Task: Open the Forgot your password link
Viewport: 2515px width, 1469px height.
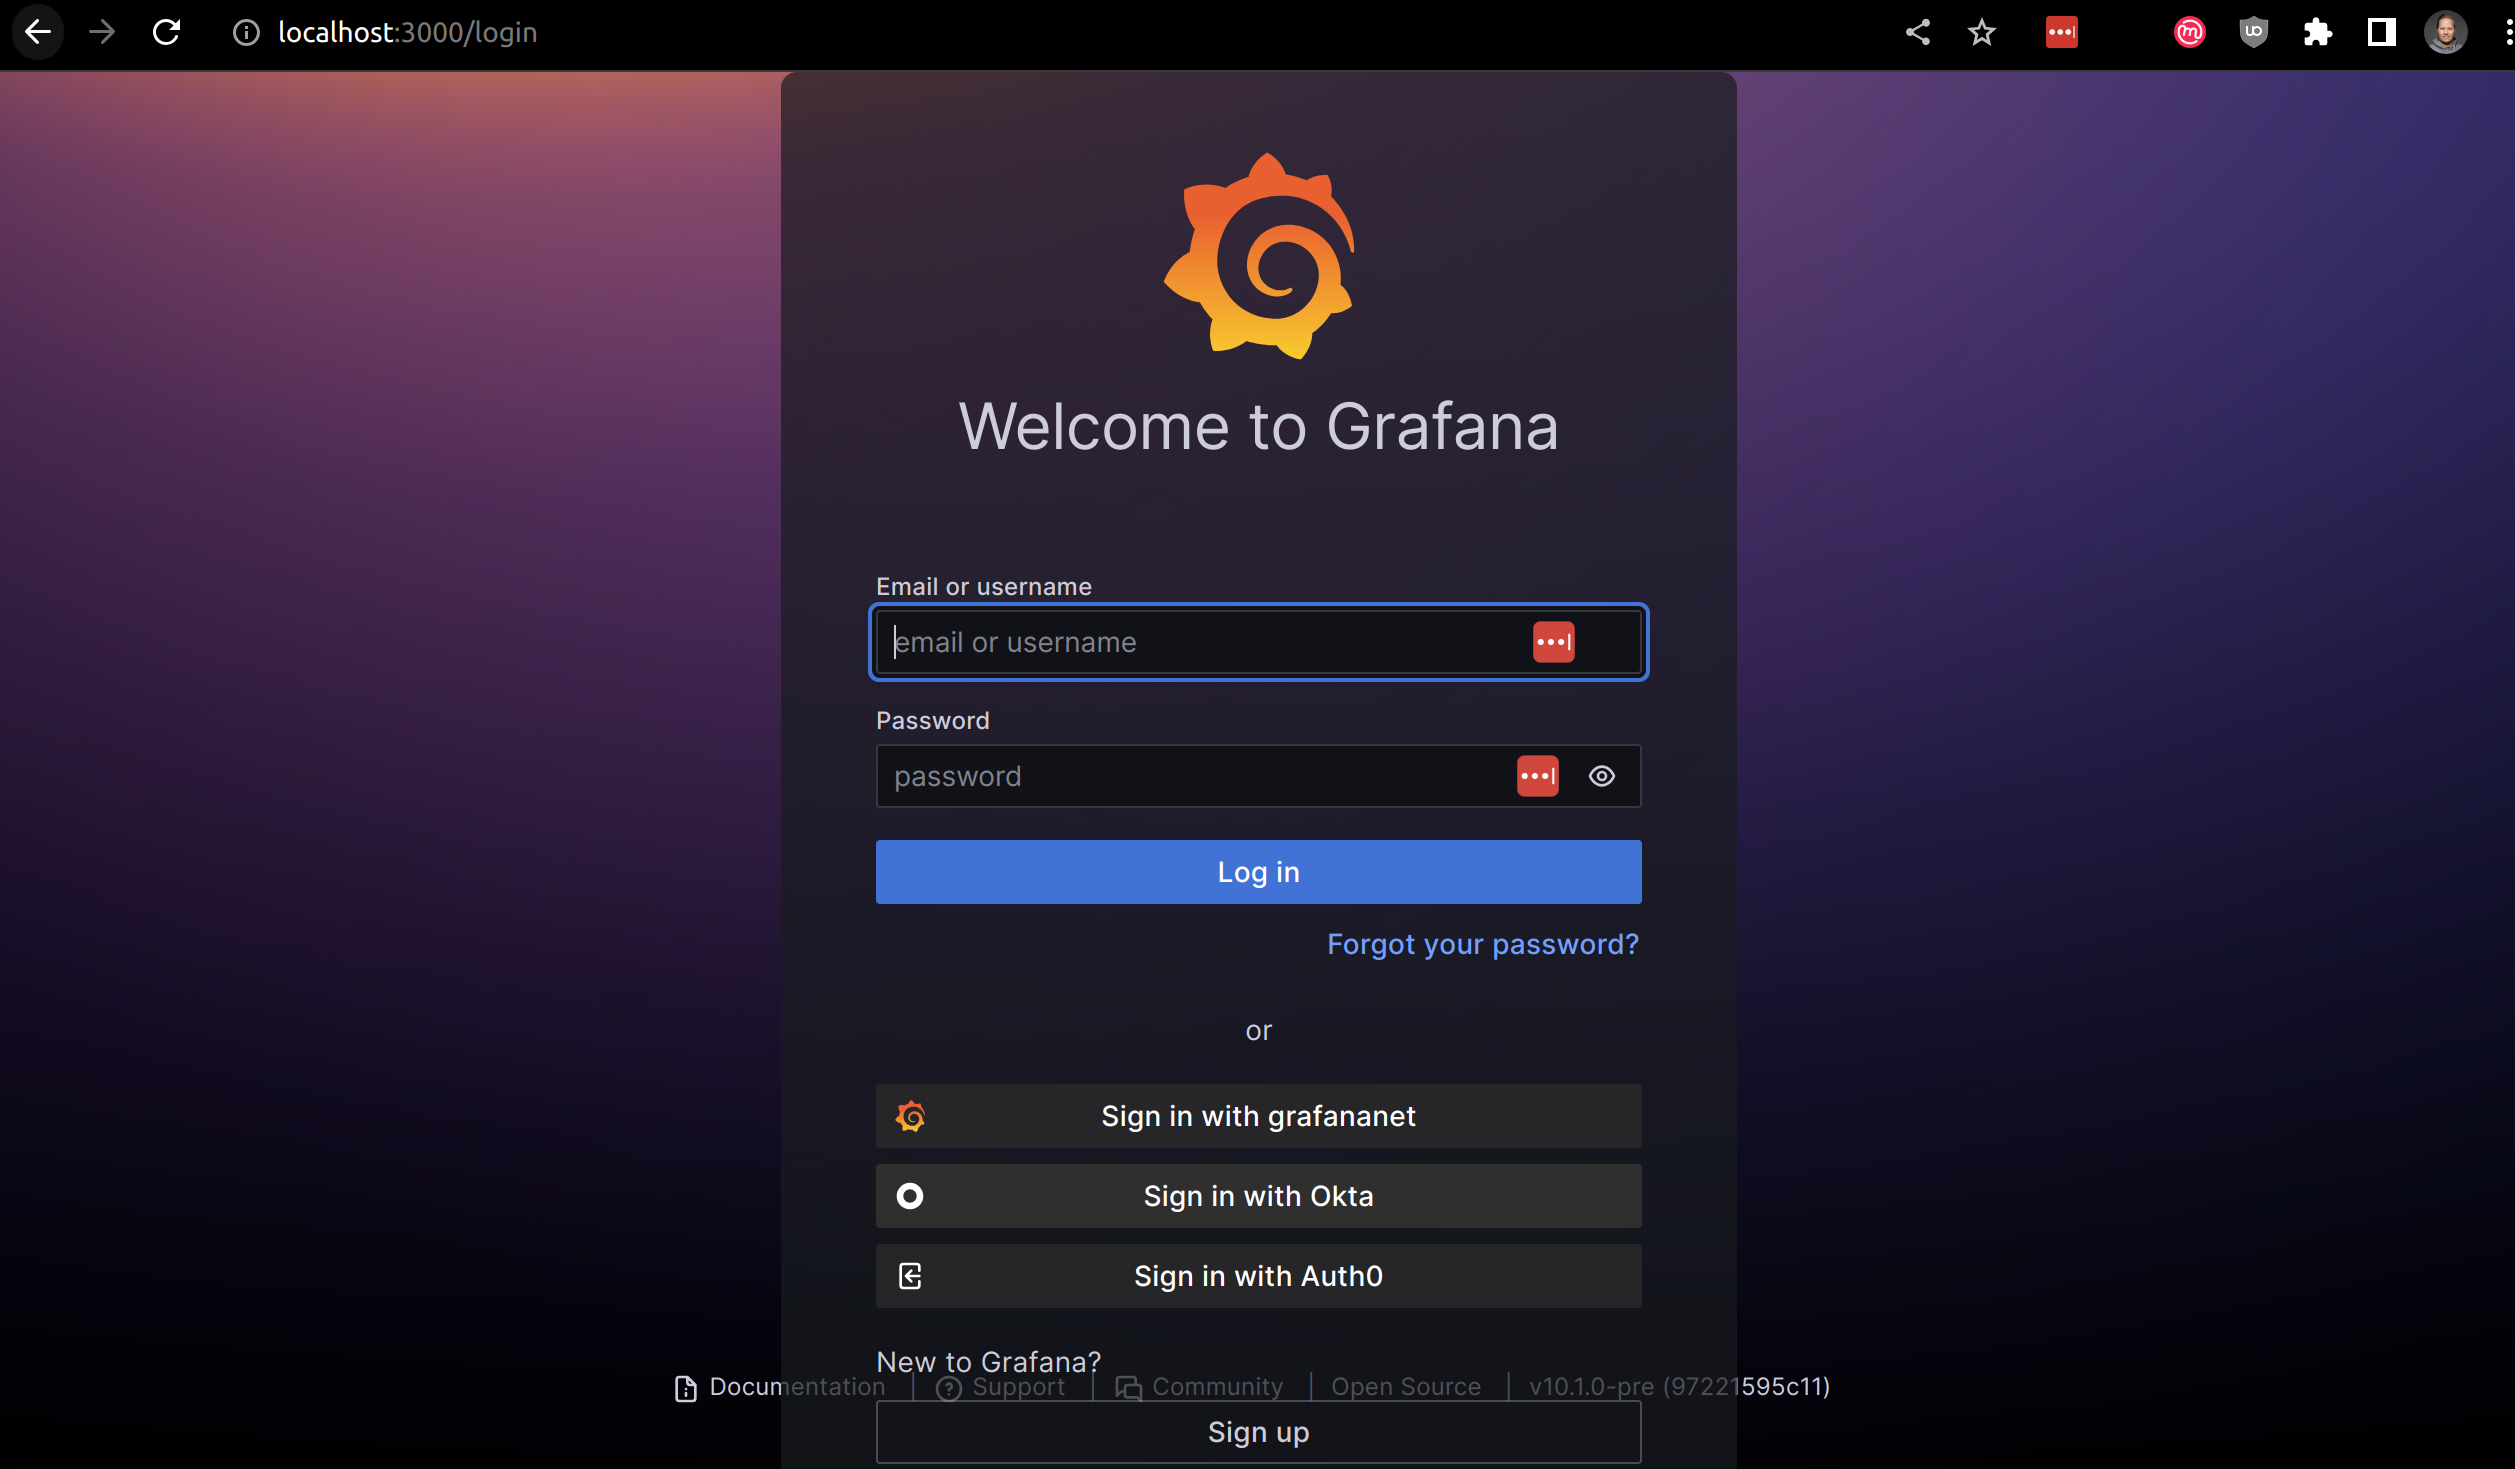Action: click(1482, 944)
